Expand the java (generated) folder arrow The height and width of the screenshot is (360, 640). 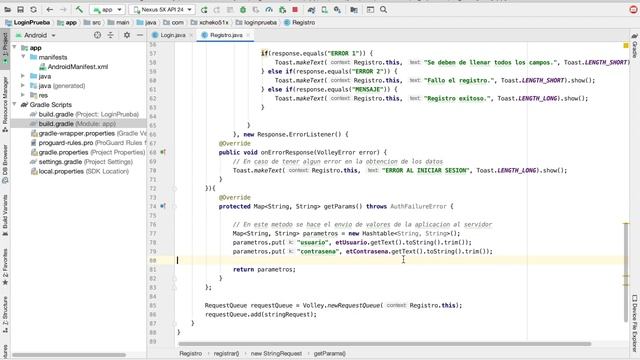[23, 85]
